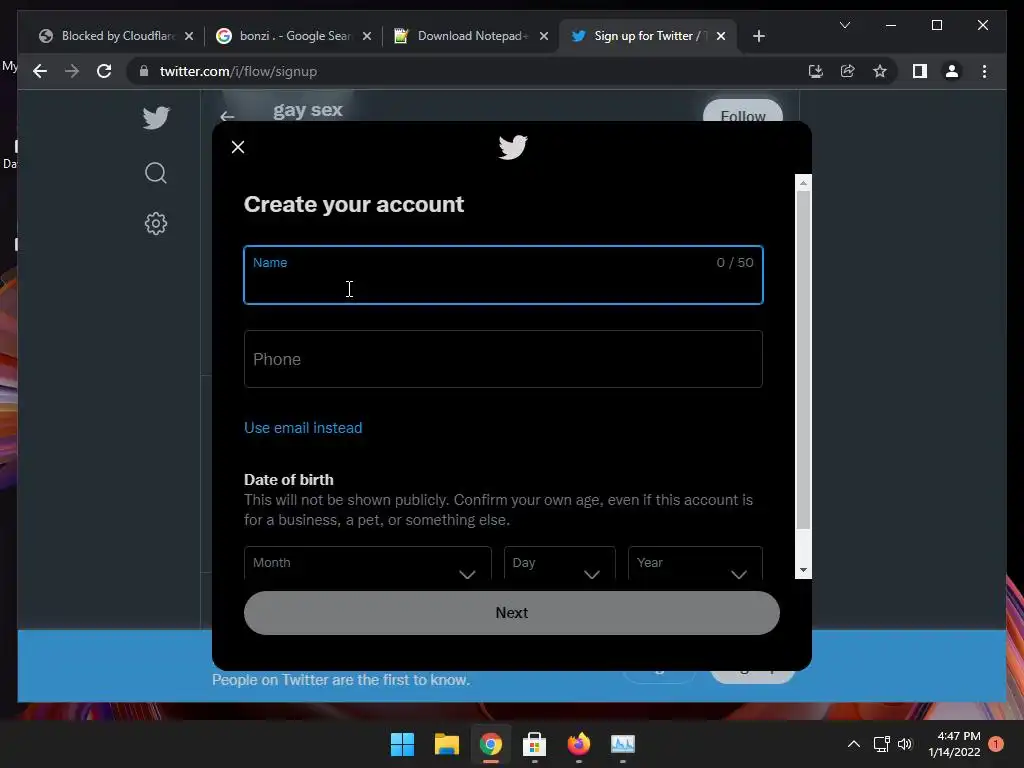Click the Chrome taskbar icon
1024x768 pixels.
490,744
